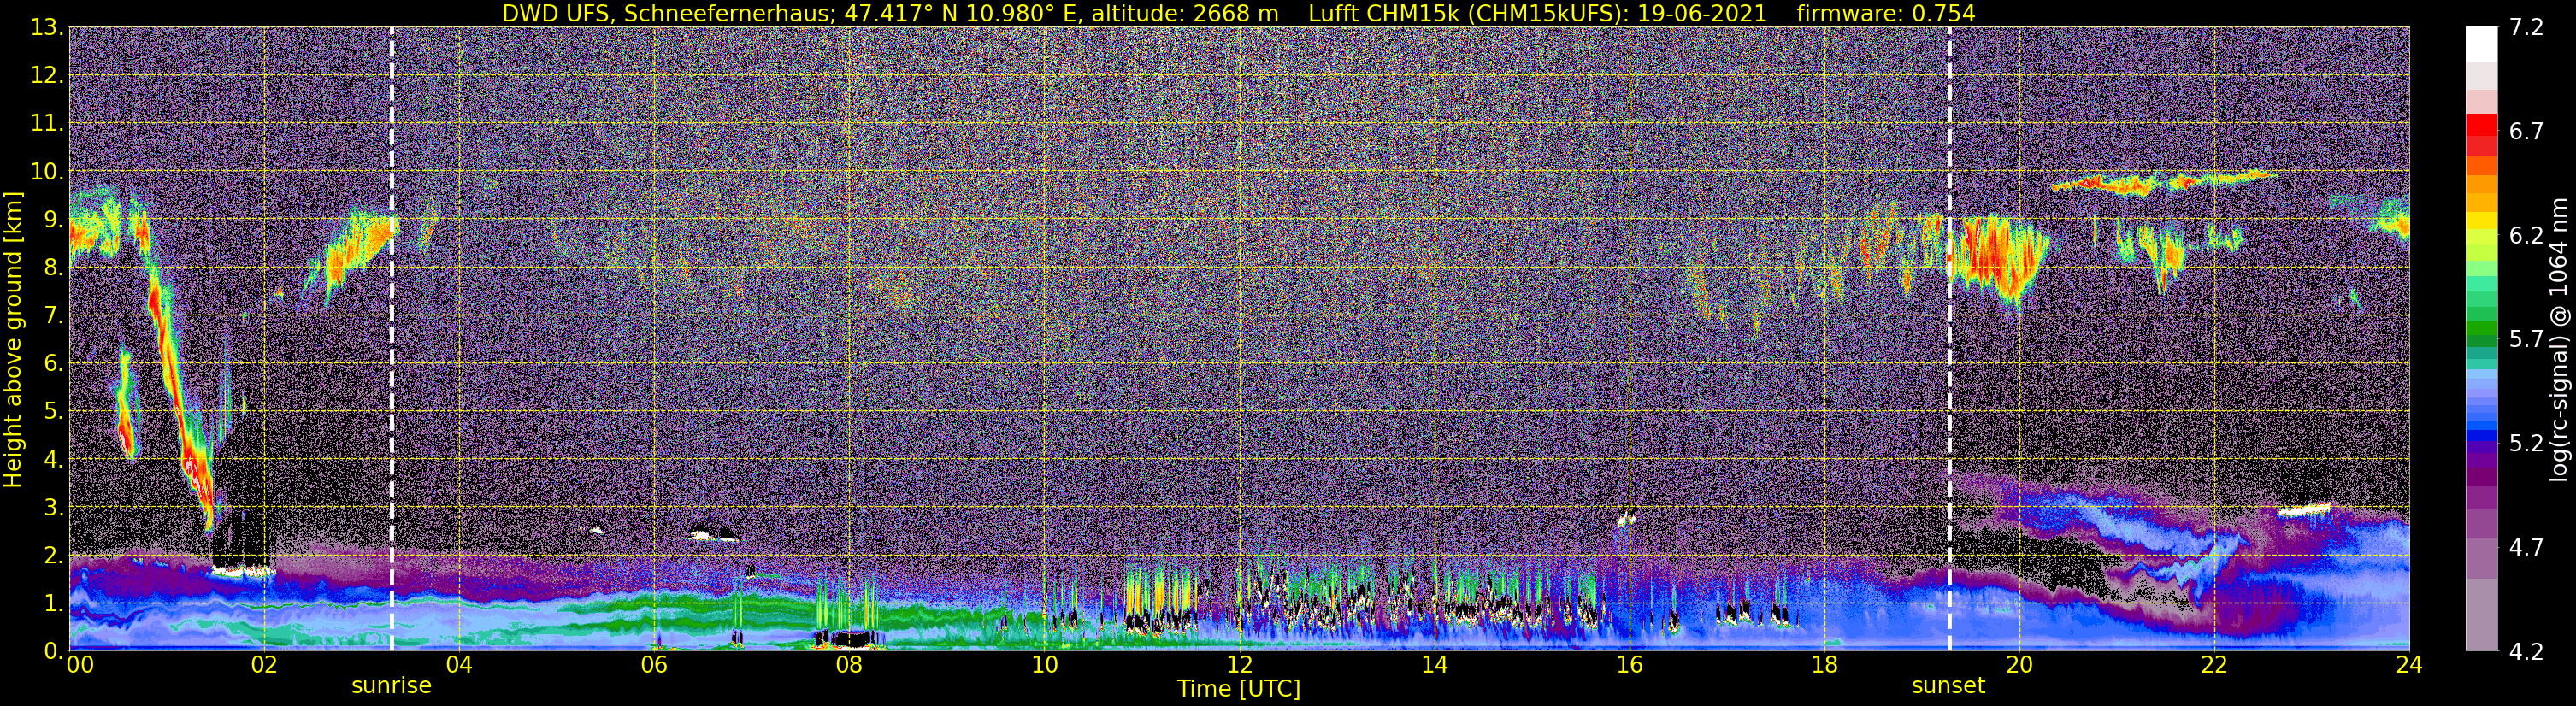This screenshot has height=706, width=2576.
Task: Click the time axis tick '02'
Action: tap(264, 666)
